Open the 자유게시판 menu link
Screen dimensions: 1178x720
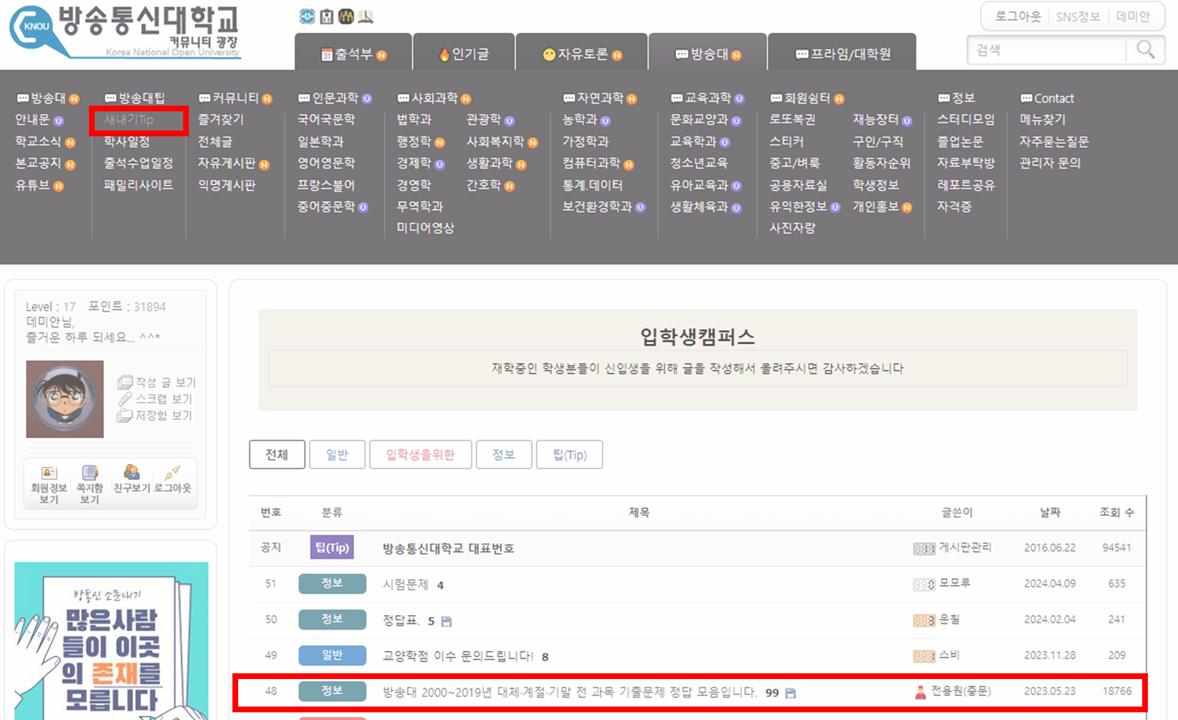[x=227, y=163]
